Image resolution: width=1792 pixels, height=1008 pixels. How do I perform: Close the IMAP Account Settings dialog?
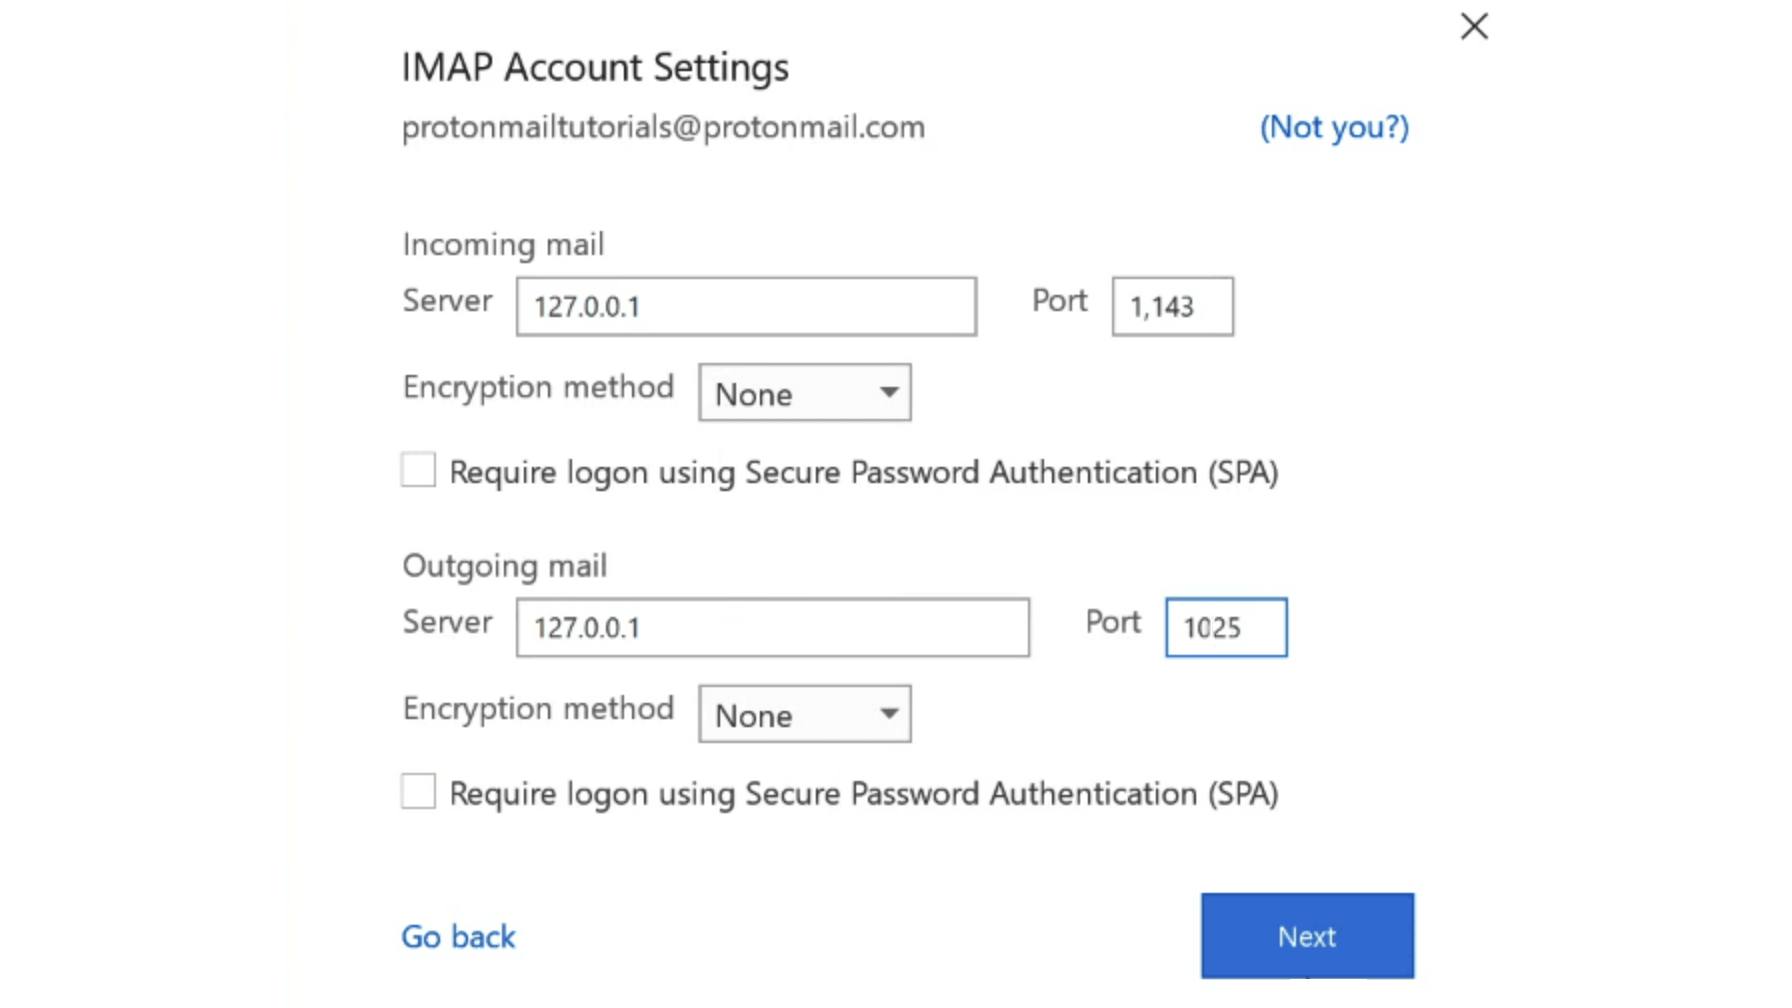(1474, 27)
